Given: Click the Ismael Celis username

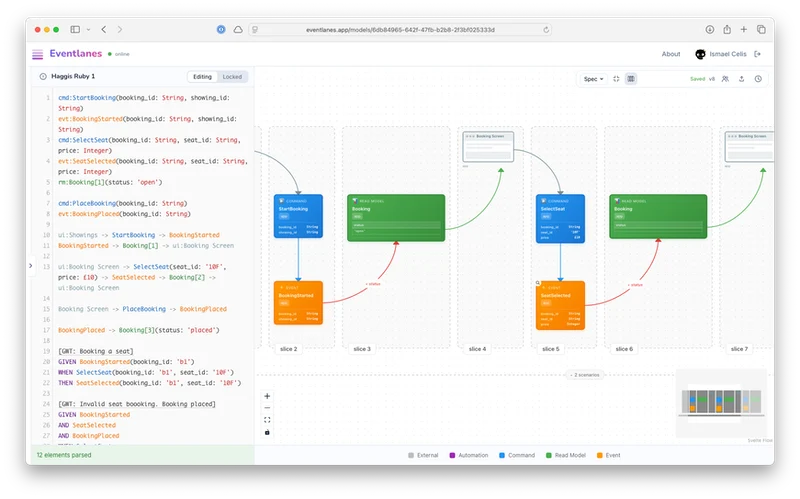Looking at the screenshot, I should click(728, 54).
